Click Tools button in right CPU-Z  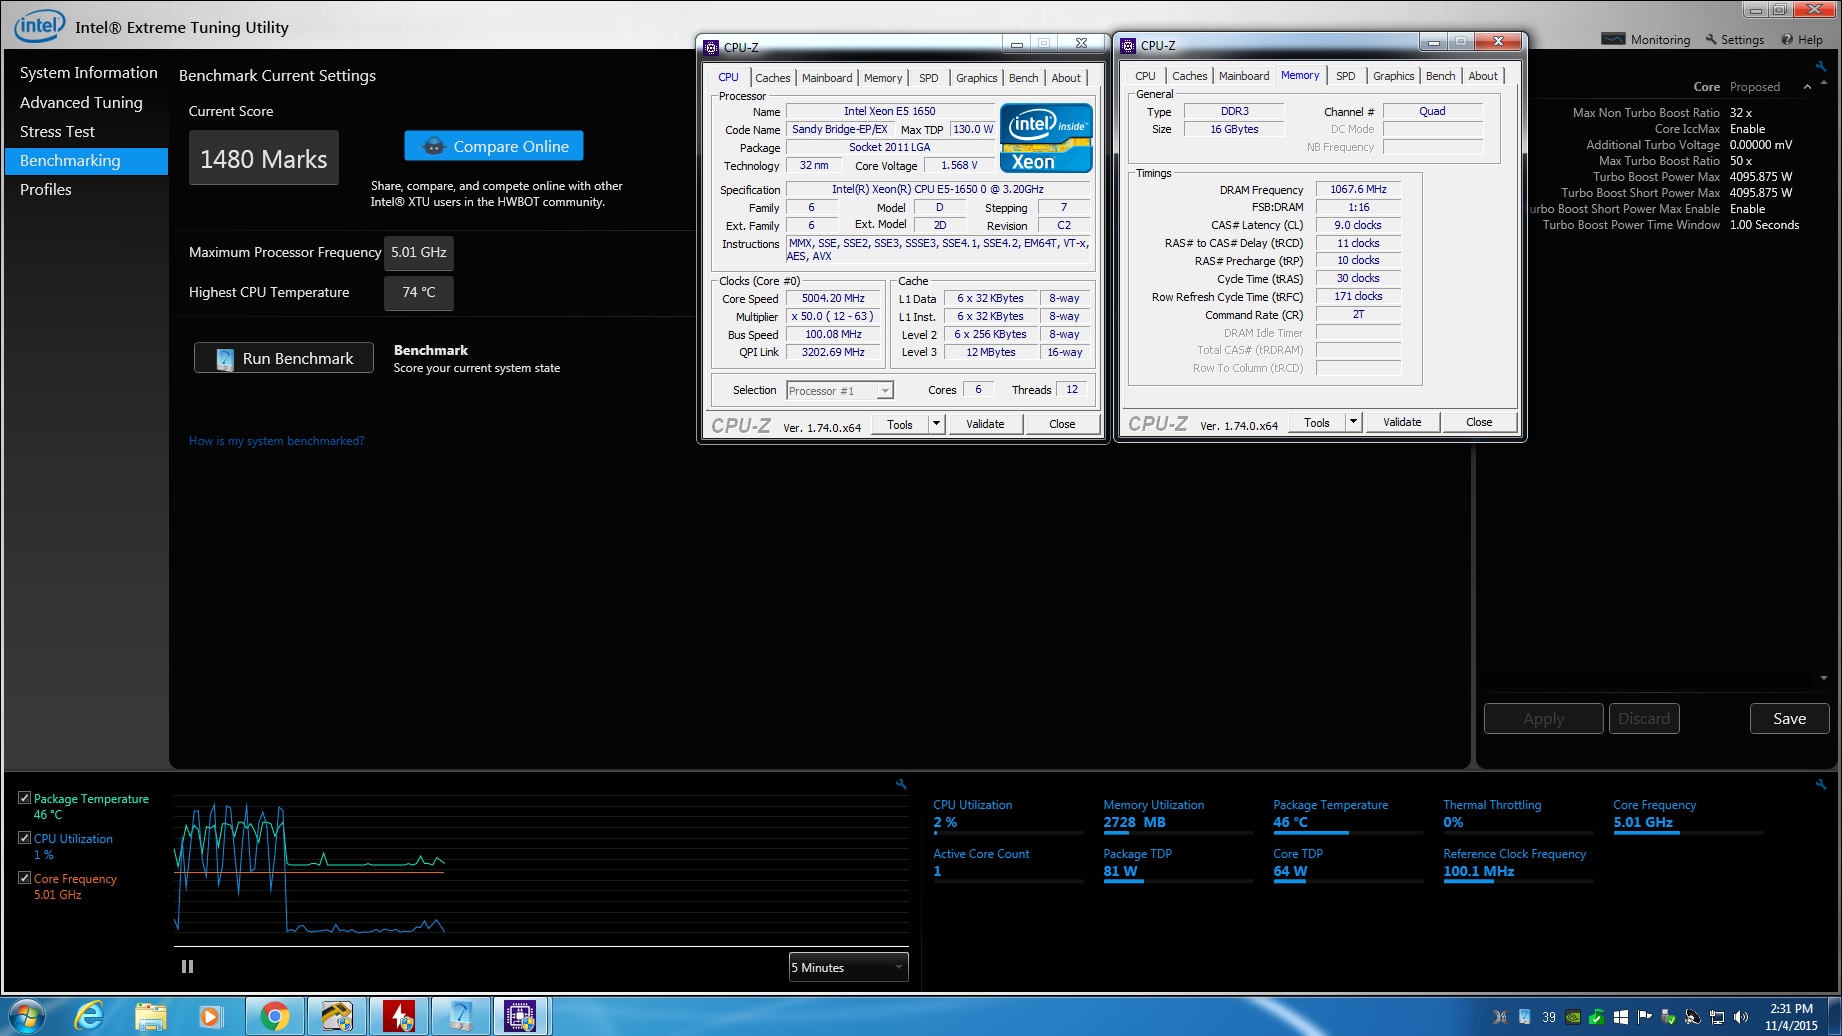[x=1317, y=422]
